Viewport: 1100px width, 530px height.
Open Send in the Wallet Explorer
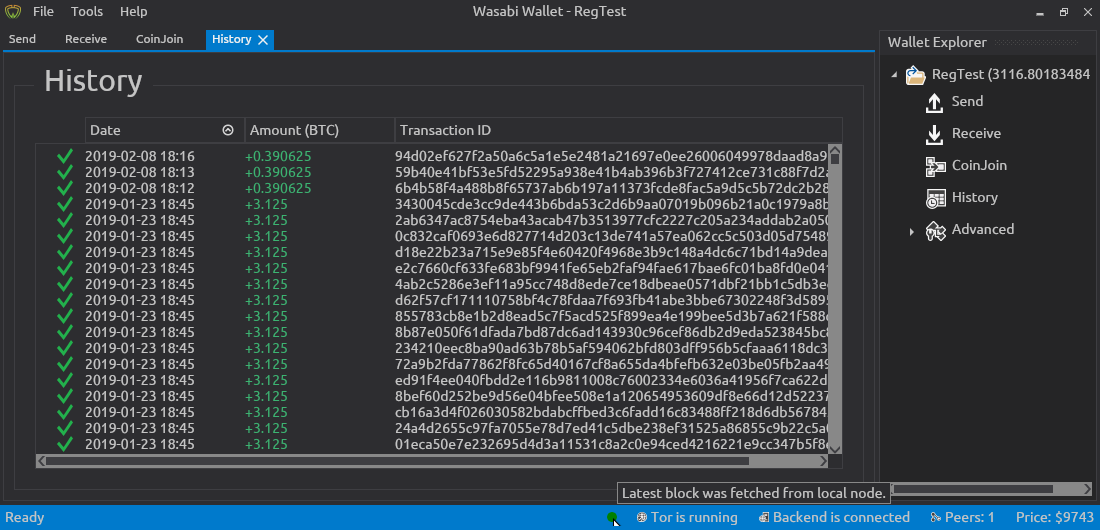(x=967, y=102)
